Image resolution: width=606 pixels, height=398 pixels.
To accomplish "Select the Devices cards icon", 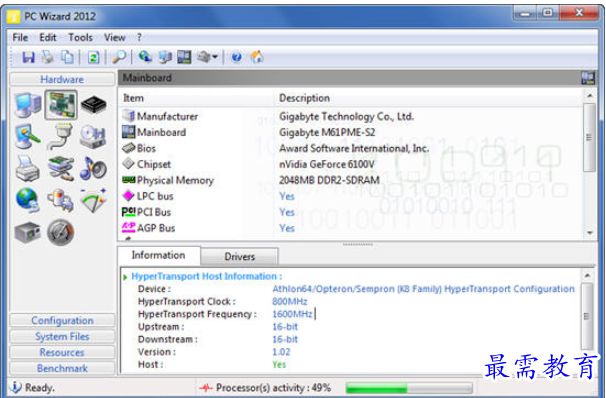I will 60,168.
